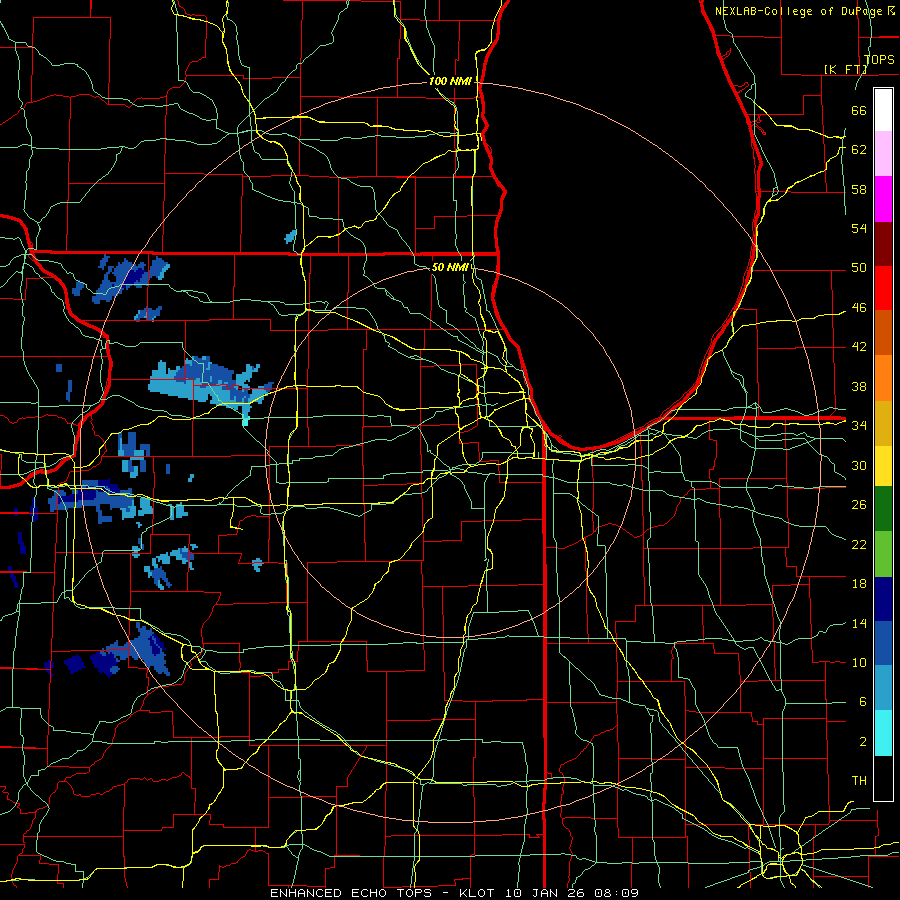Click the bright red legend swatch
Screen dimensions: 900x900
[x=883, y=288]
